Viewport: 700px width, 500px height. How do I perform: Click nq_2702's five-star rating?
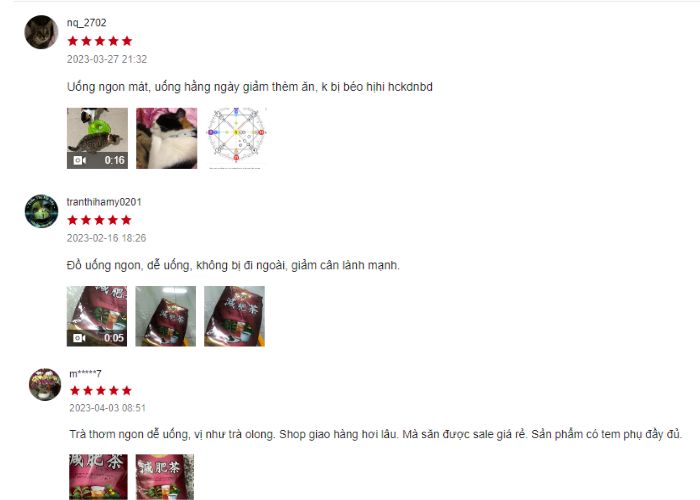point(100,41)
